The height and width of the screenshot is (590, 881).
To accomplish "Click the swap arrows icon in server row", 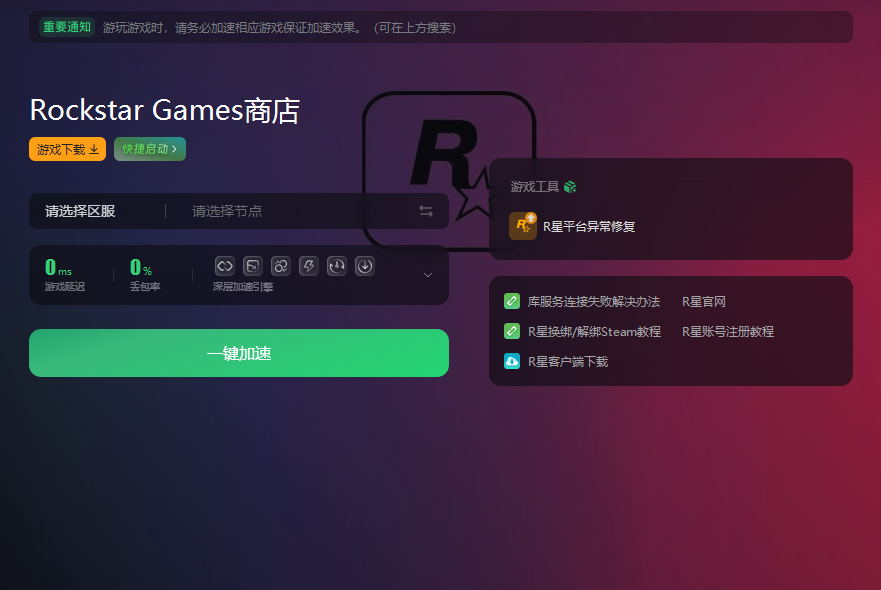I will click(426, 211).
